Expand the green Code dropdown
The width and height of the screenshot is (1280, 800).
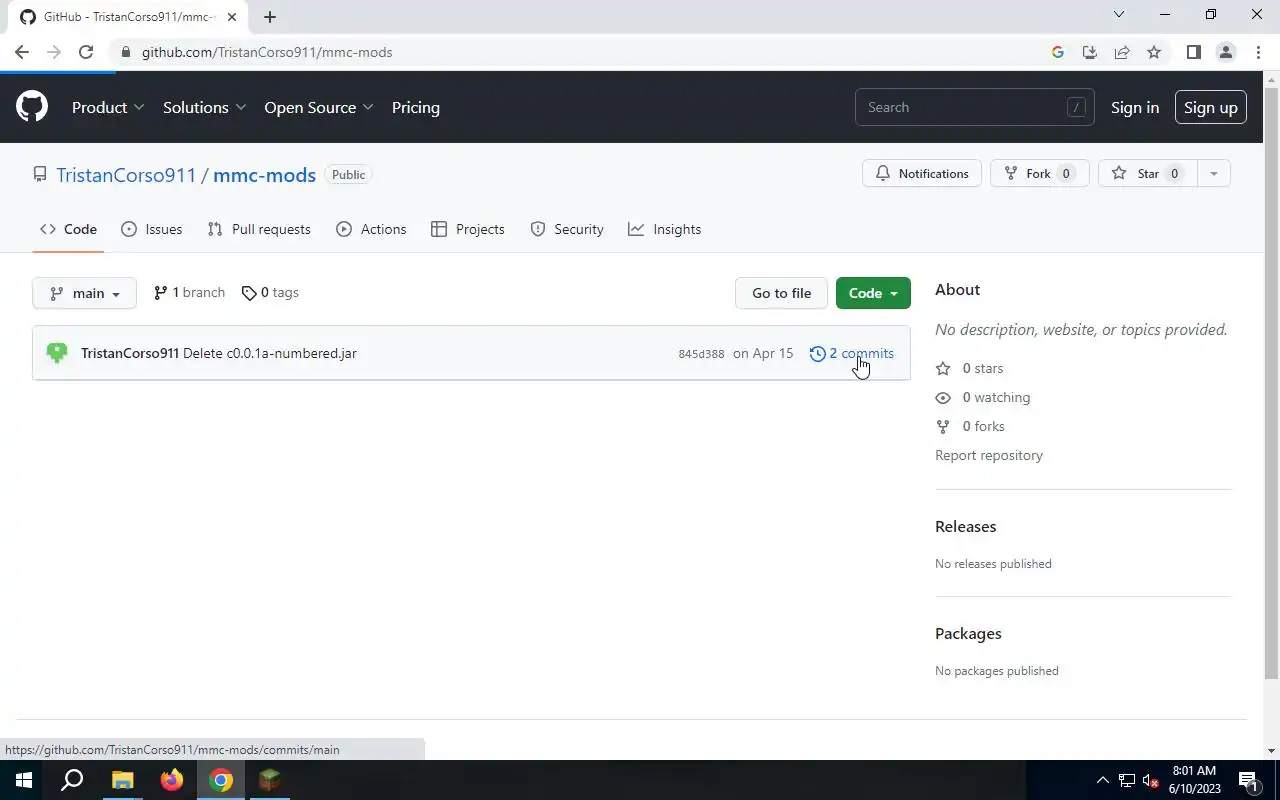[873, 293]
